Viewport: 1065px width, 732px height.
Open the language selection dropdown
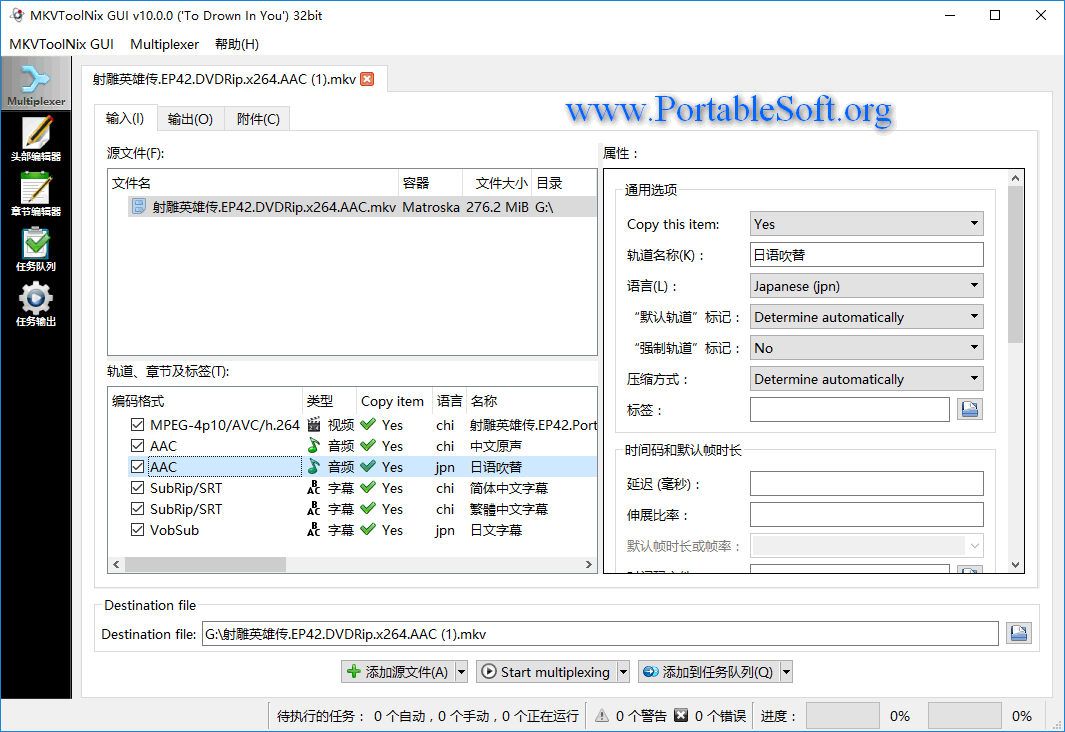pos(866,285)
